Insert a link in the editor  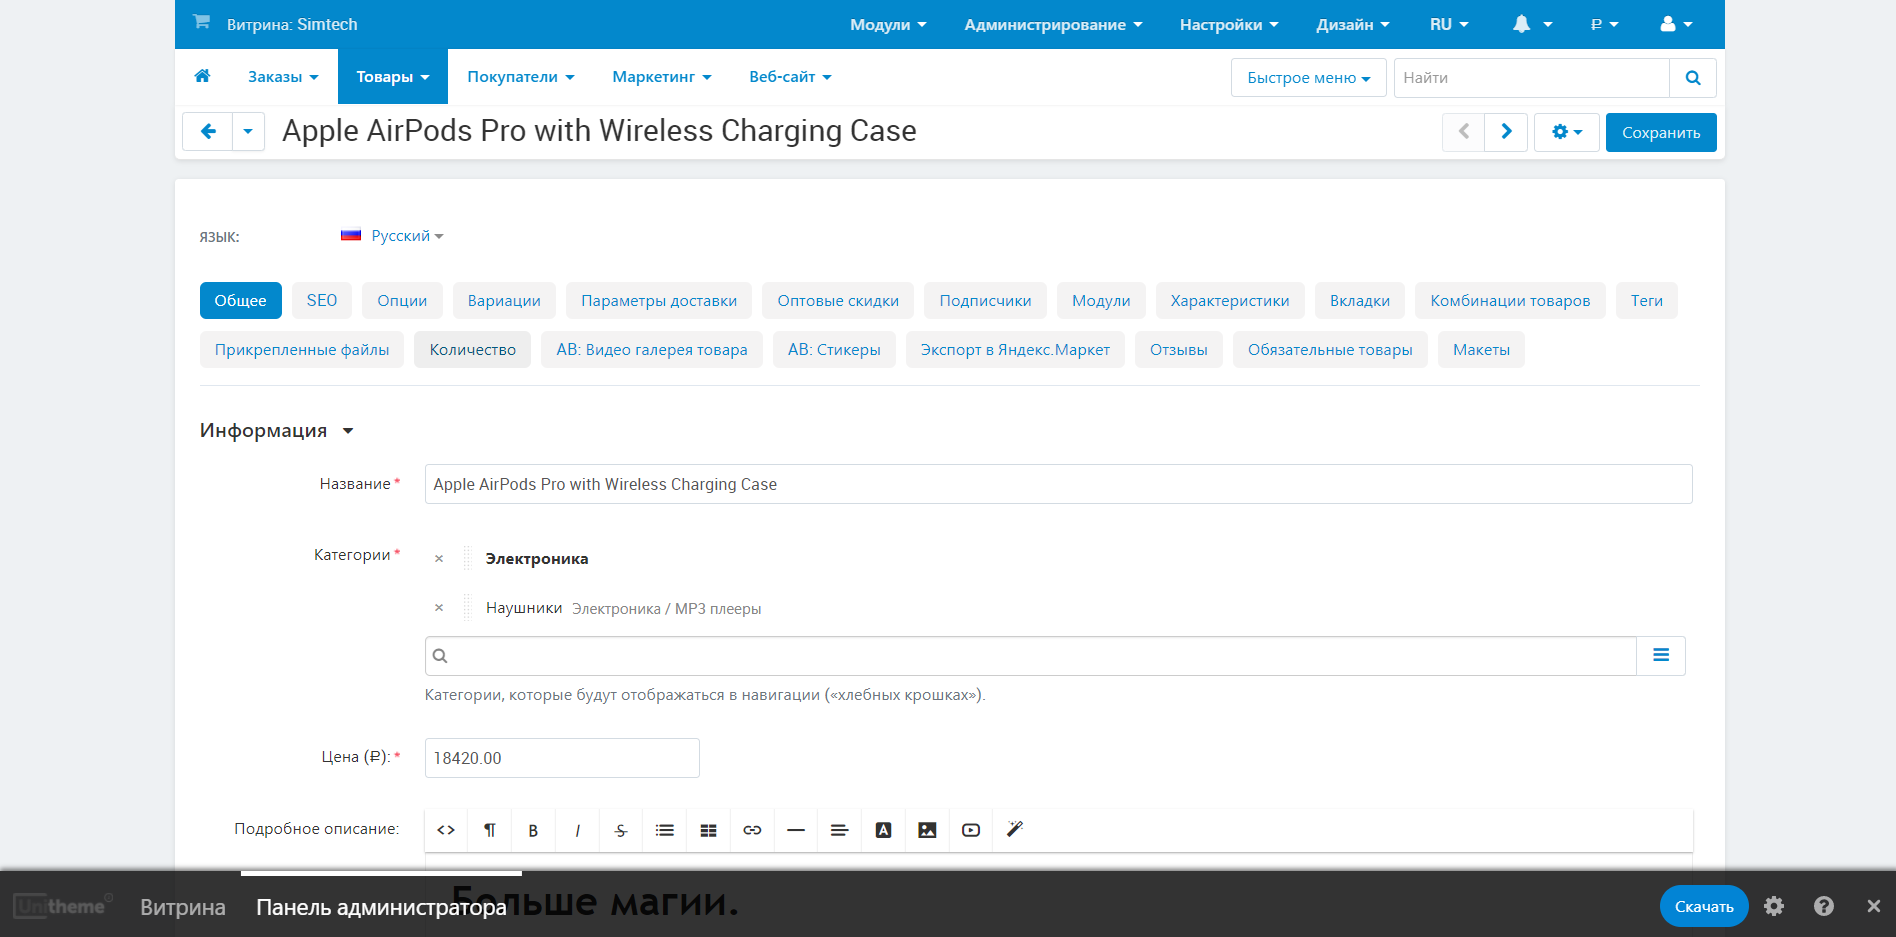(752, 830)
